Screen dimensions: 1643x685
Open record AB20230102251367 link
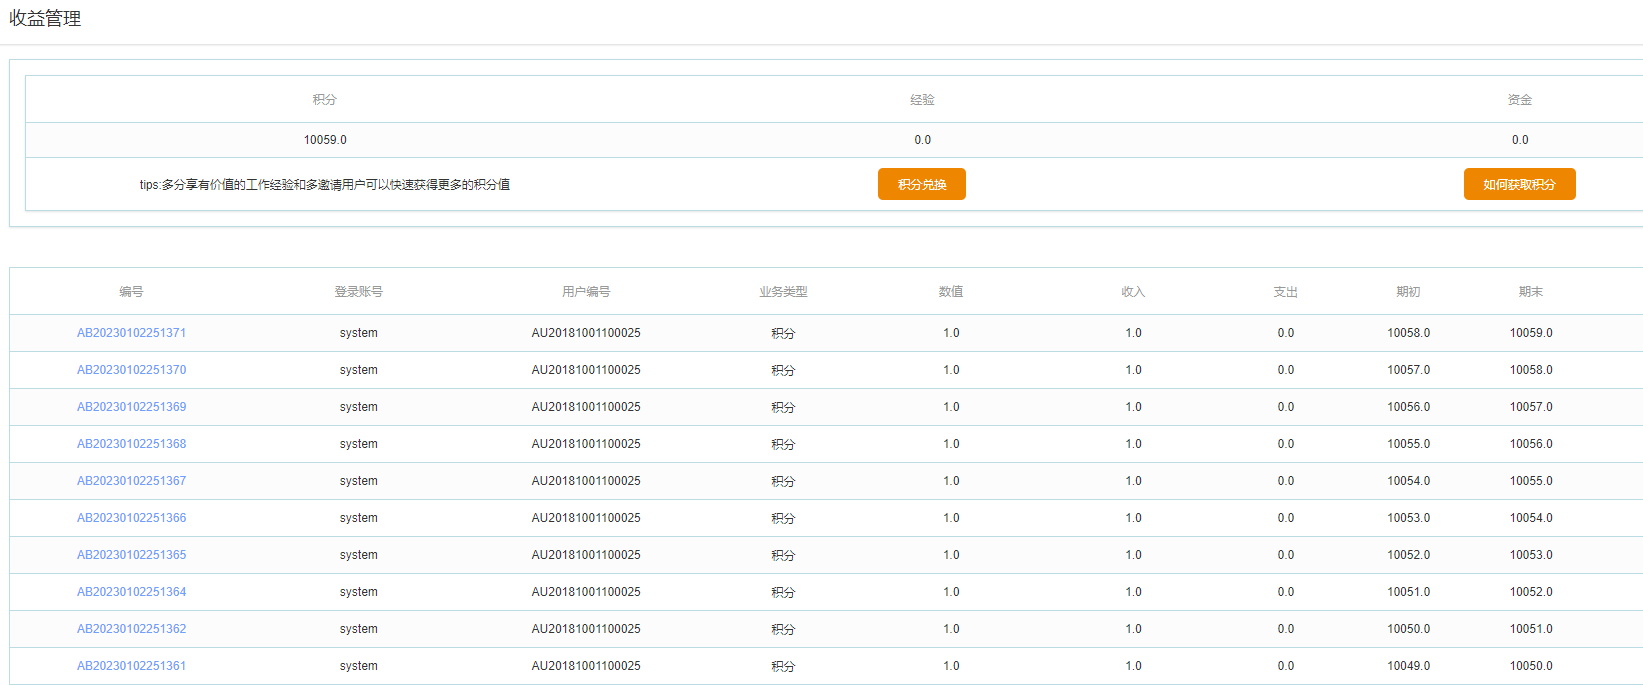131,481
